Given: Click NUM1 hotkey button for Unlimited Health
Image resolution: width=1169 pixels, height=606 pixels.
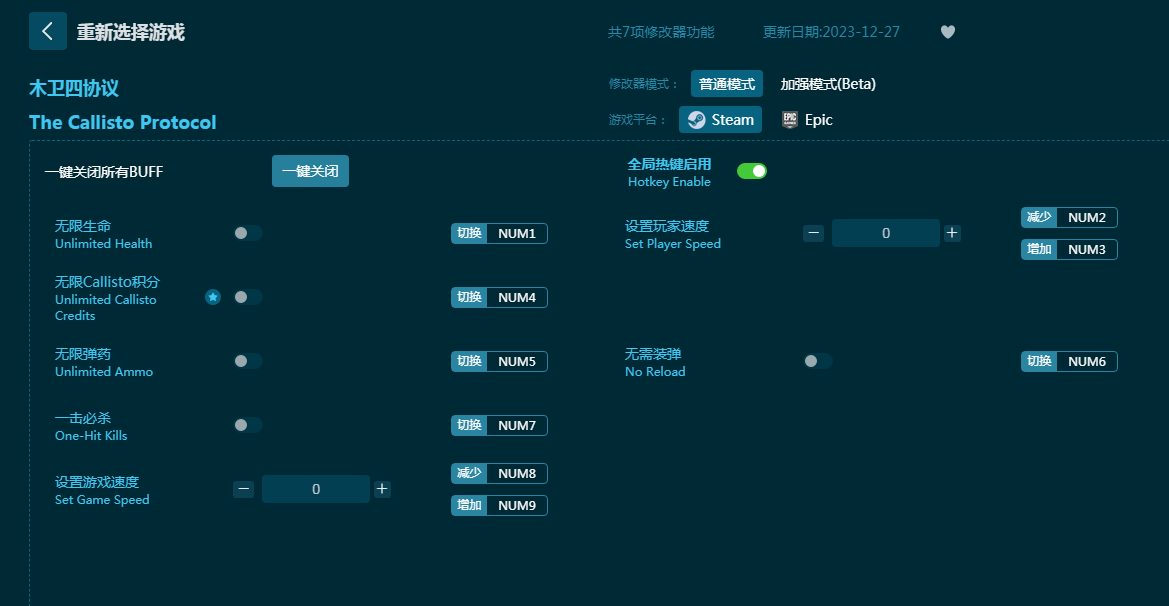Looking at the screenshot, I should coord(500,233).
